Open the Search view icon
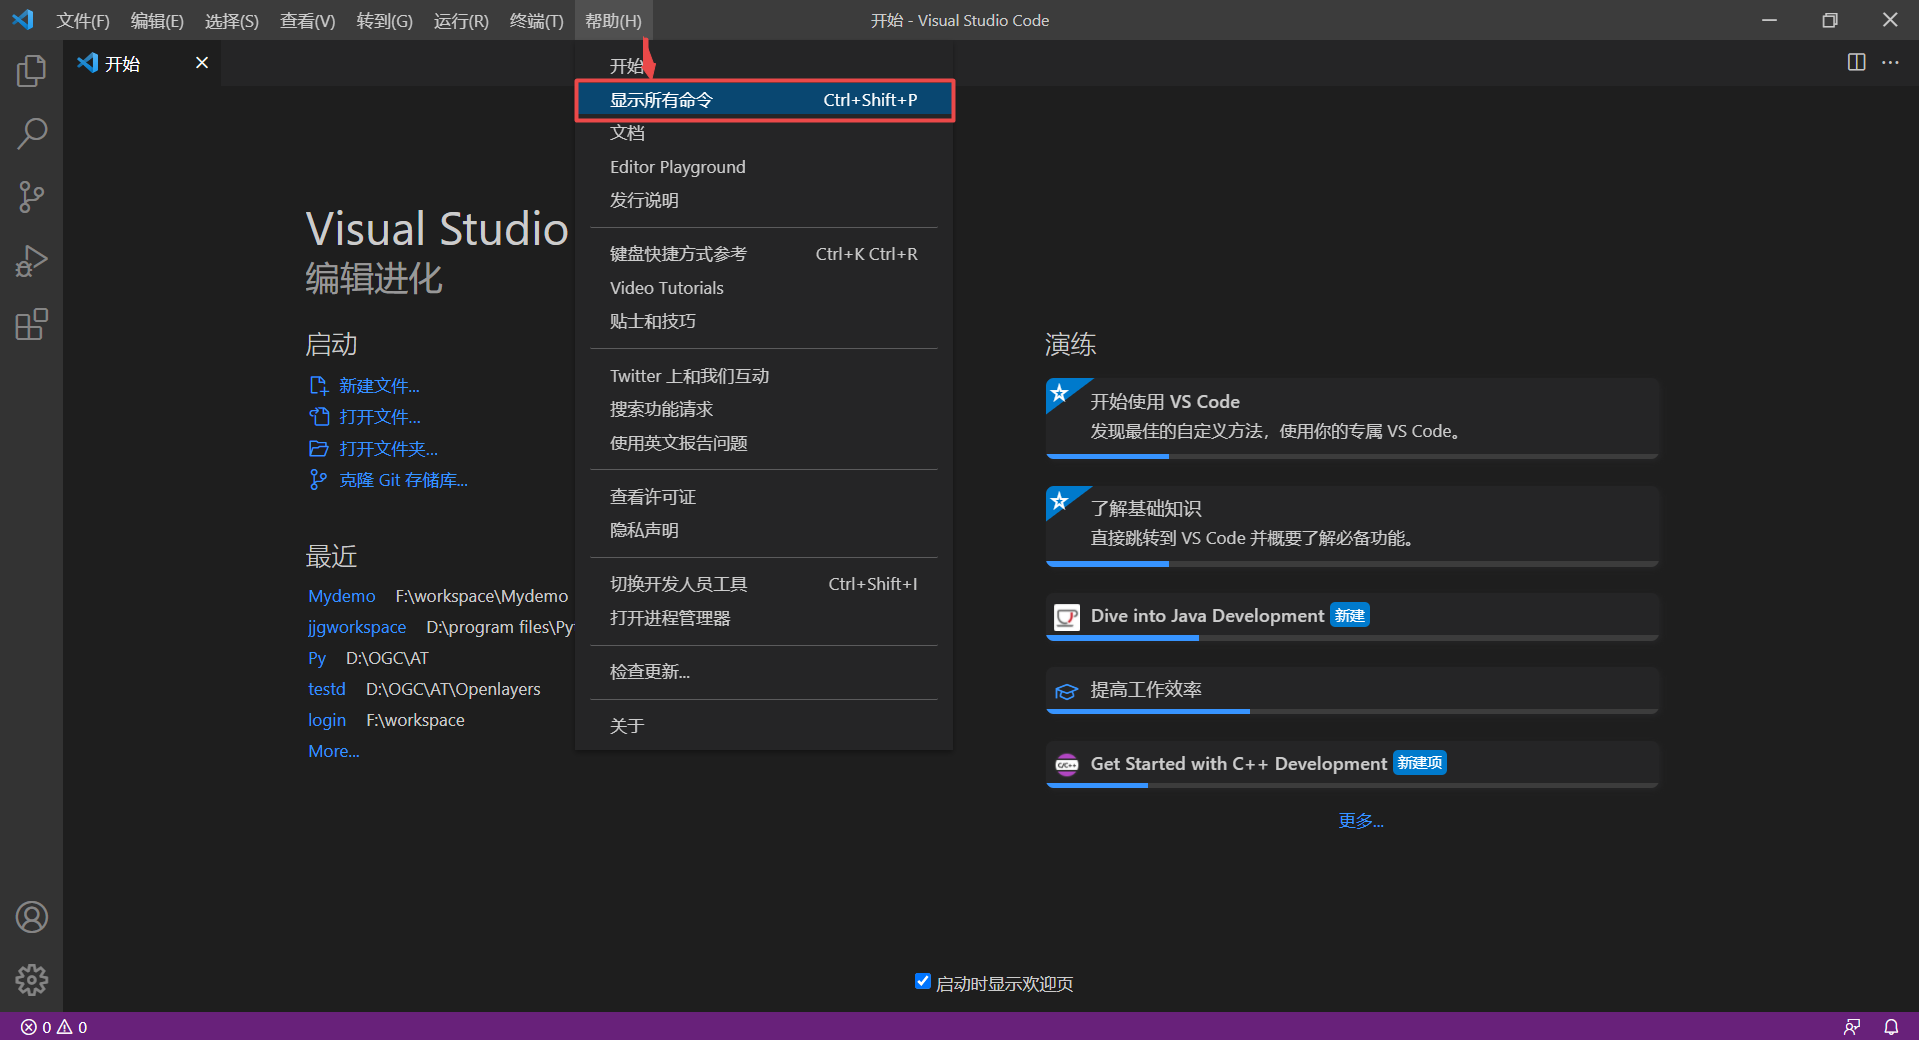This screenshot has width=1919, height=1040. pyautogui.click(x=31, y=134)
